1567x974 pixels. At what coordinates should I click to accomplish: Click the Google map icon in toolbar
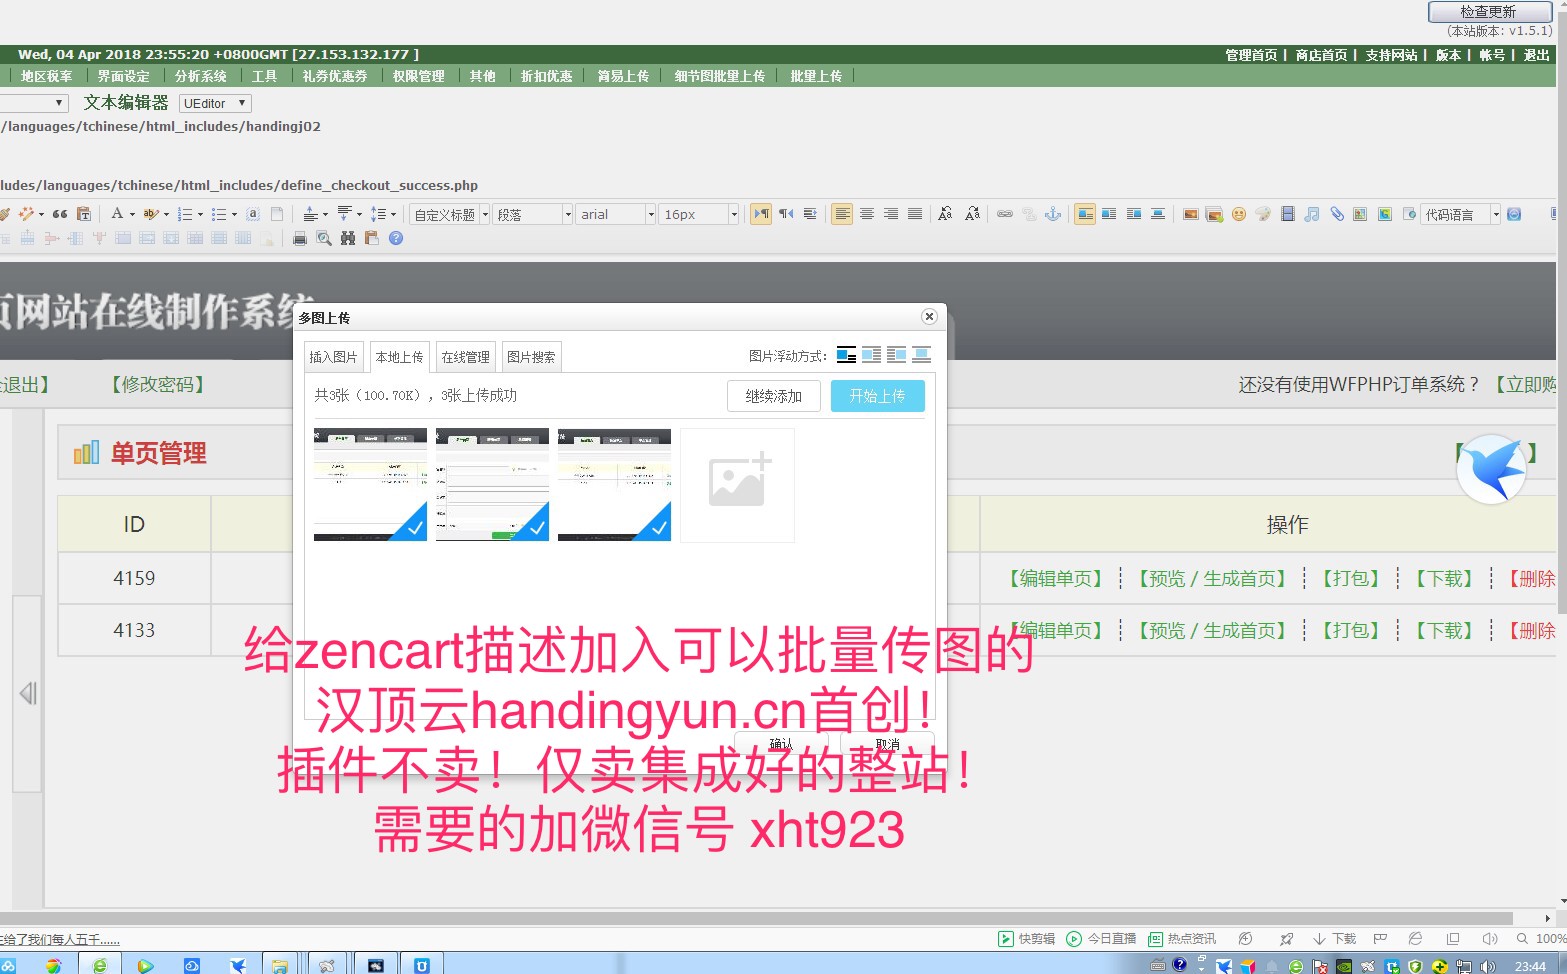[1385, 214]
